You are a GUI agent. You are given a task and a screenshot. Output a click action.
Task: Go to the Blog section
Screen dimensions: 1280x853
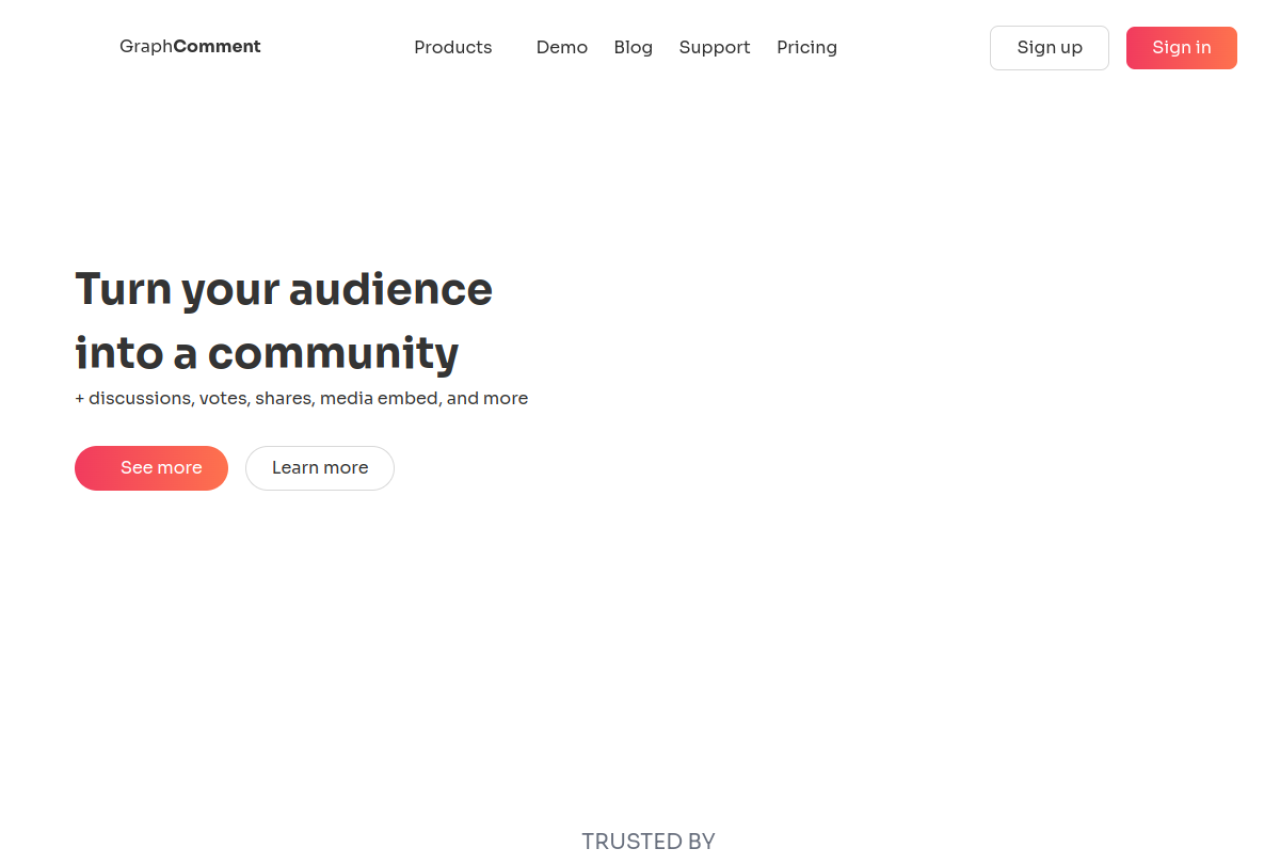point(633,47)
